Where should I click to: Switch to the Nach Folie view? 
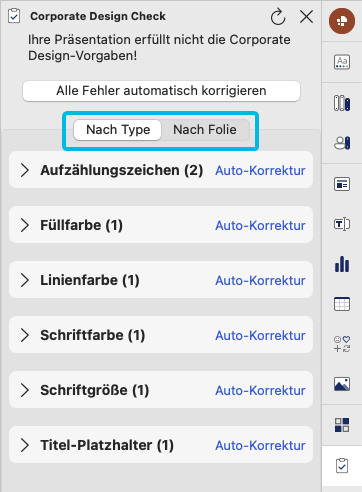tap(205, 130)
